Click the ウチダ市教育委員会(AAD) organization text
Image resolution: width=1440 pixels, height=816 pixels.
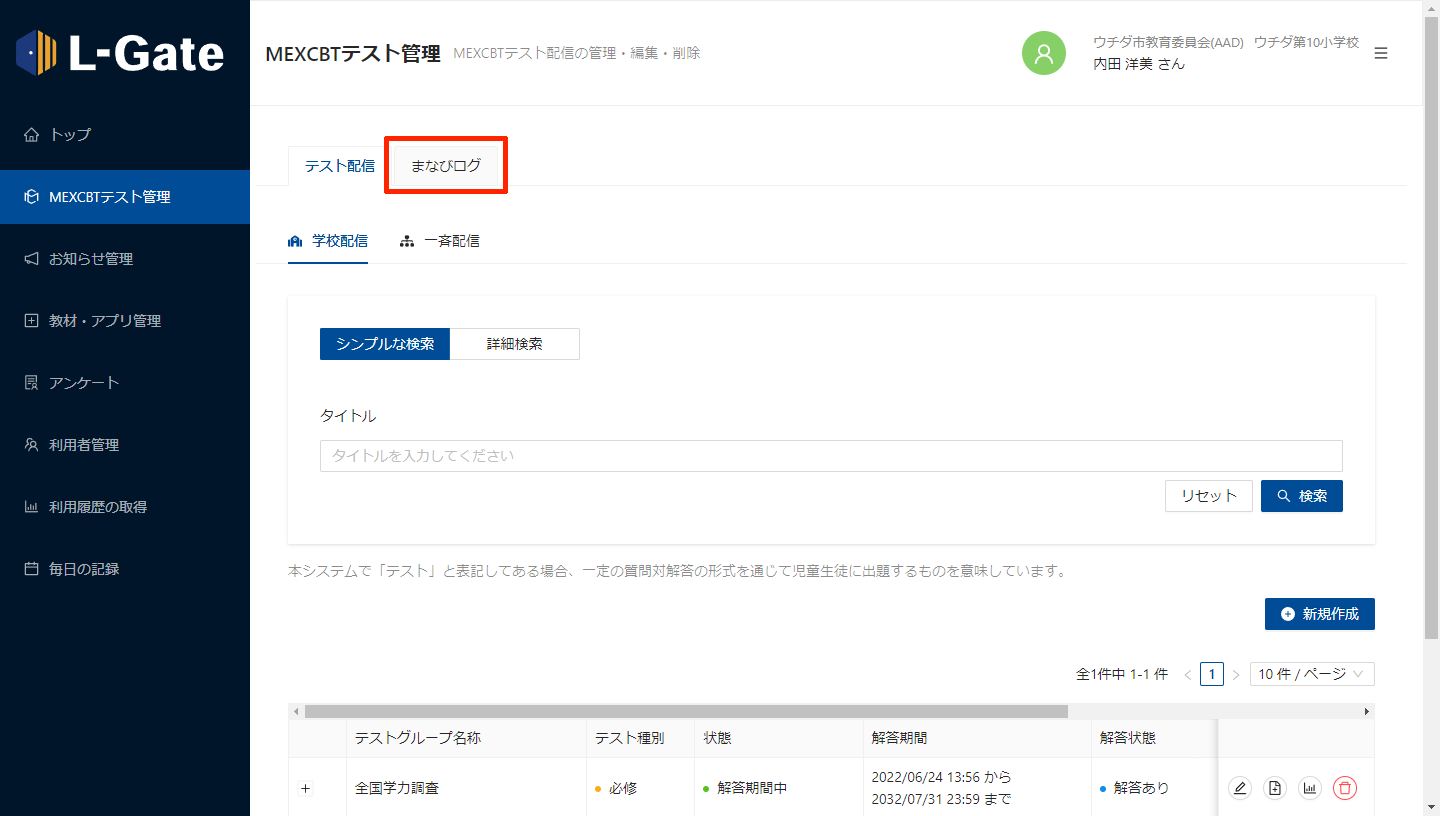click(1168, 42)
